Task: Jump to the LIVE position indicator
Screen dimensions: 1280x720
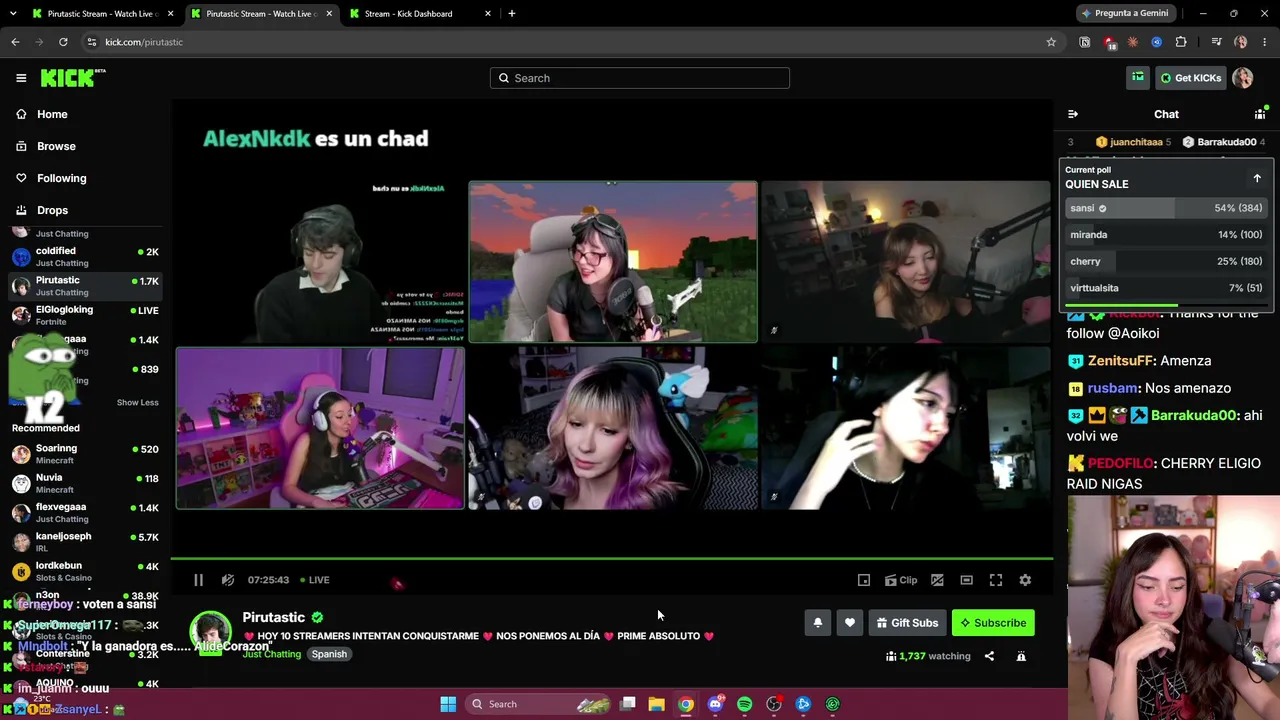Action: coord(315,580)
